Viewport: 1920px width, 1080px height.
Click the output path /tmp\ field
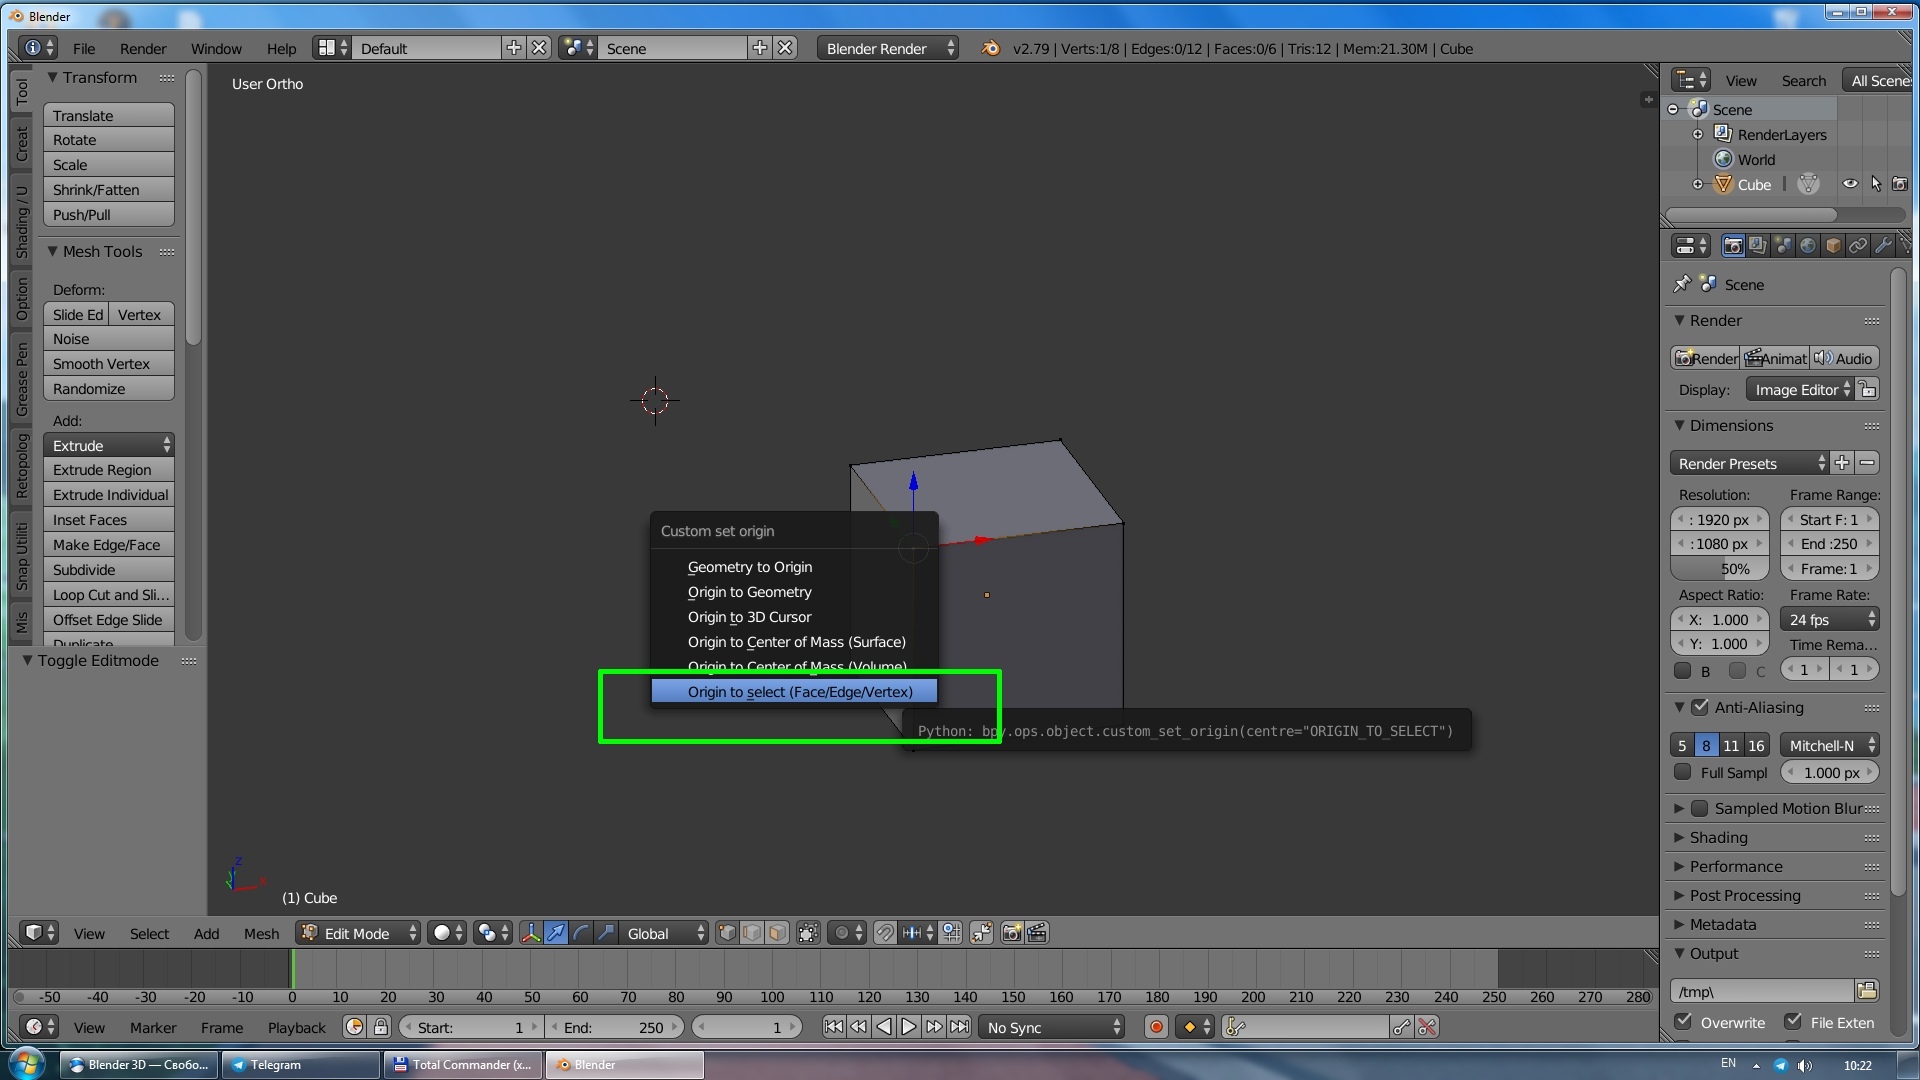1762,991
